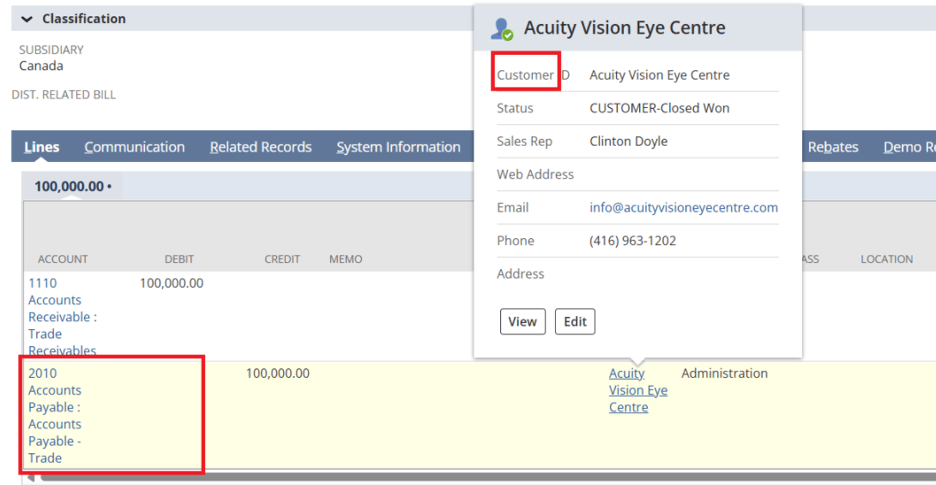Click CUSTOMER-Closed Won status value
Viewport: 936px width, 485px height.
660,109
